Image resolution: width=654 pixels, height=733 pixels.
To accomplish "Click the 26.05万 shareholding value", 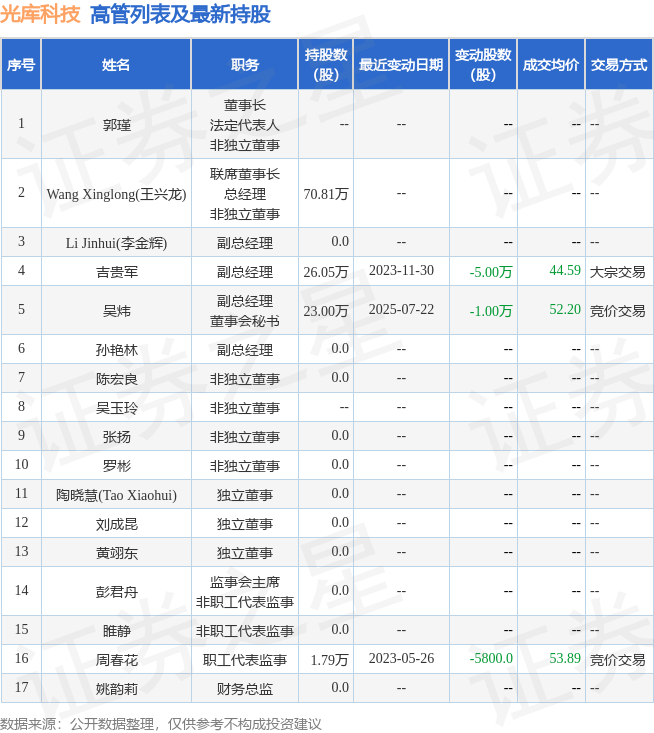I will pyautogui.click(x=326, y=272).
